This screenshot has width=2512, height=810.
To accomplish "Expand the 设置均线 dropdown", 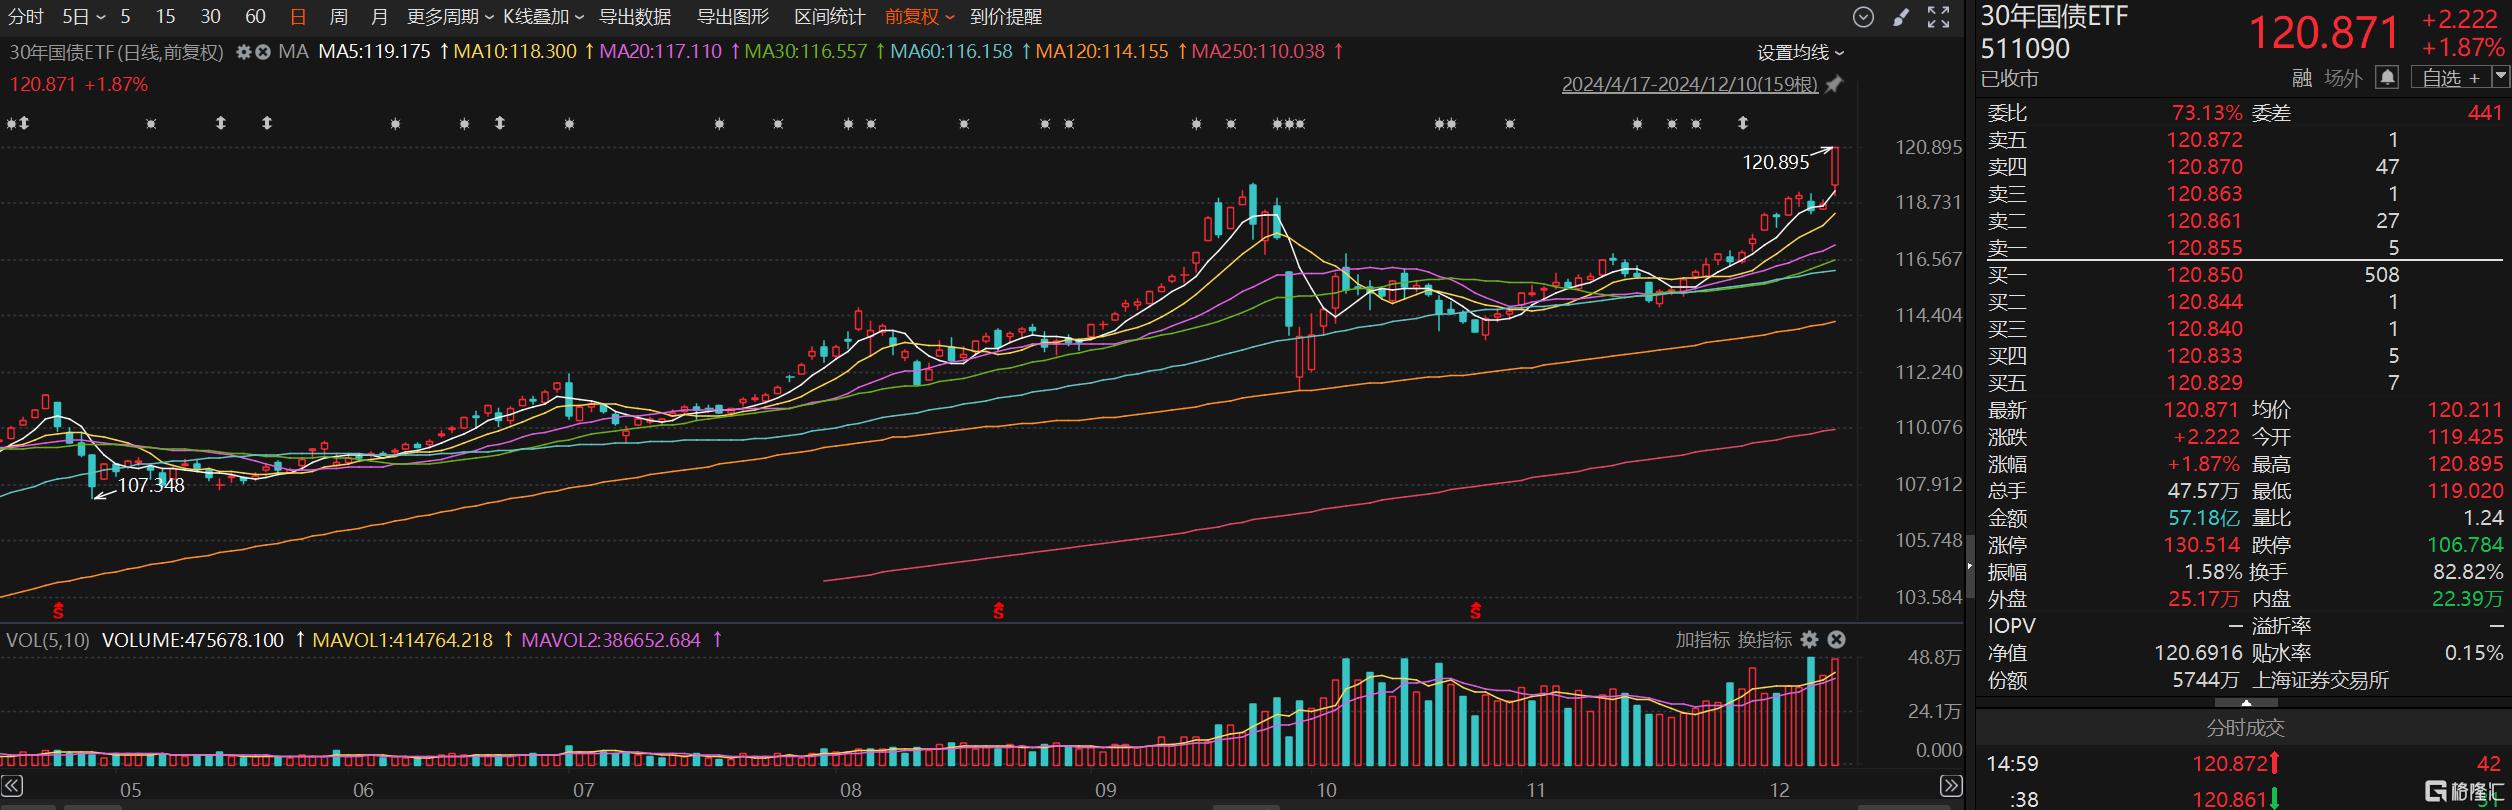I will (1800, 52).
